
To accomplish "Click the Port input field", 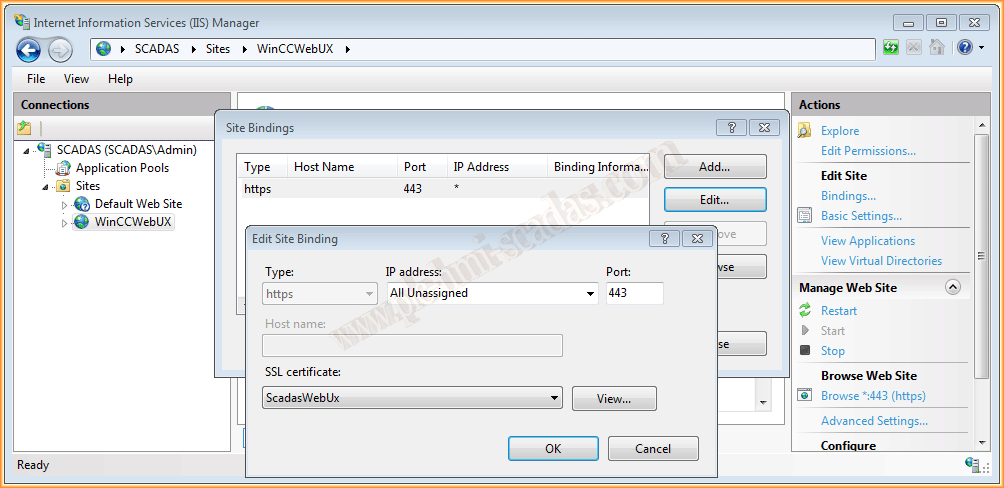I will [634, 294].
